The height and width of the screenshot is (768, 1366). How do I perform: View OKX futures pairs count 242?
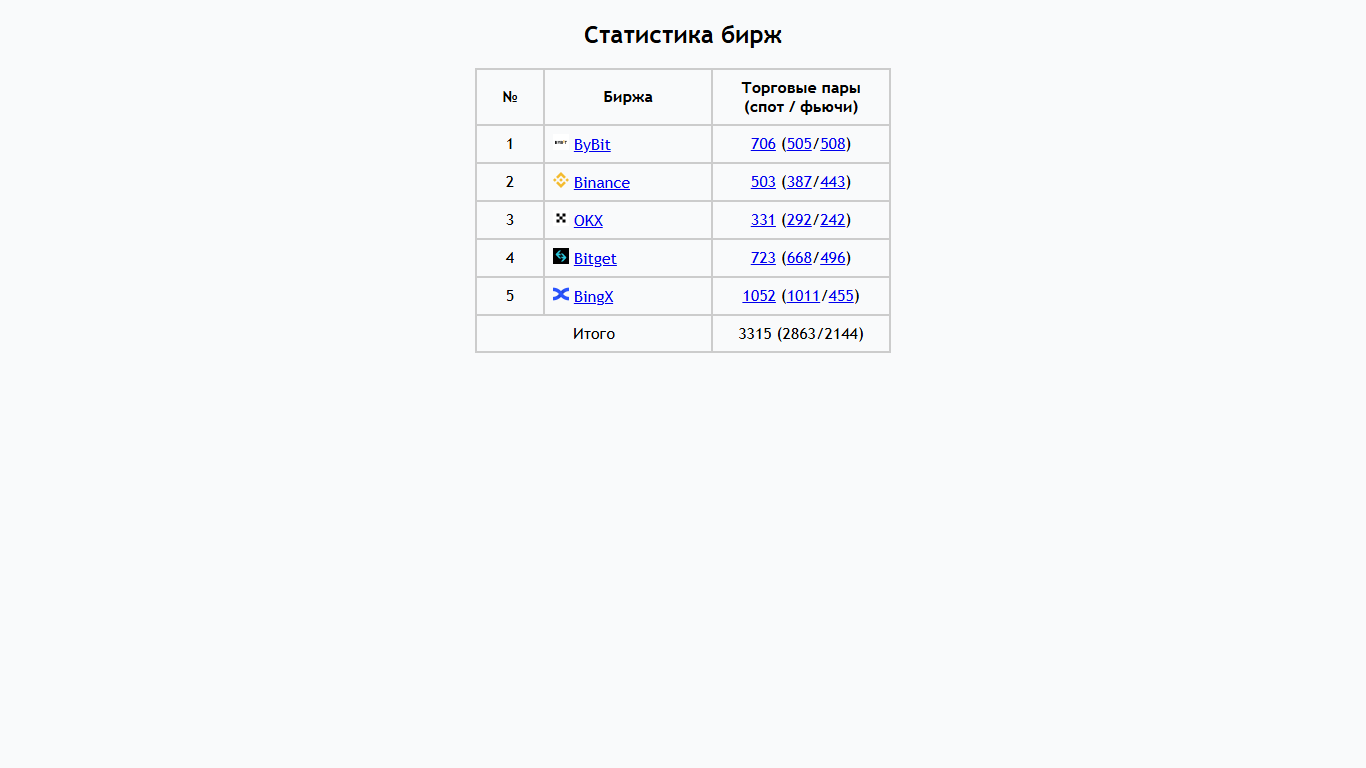click(x=833, y=220)
